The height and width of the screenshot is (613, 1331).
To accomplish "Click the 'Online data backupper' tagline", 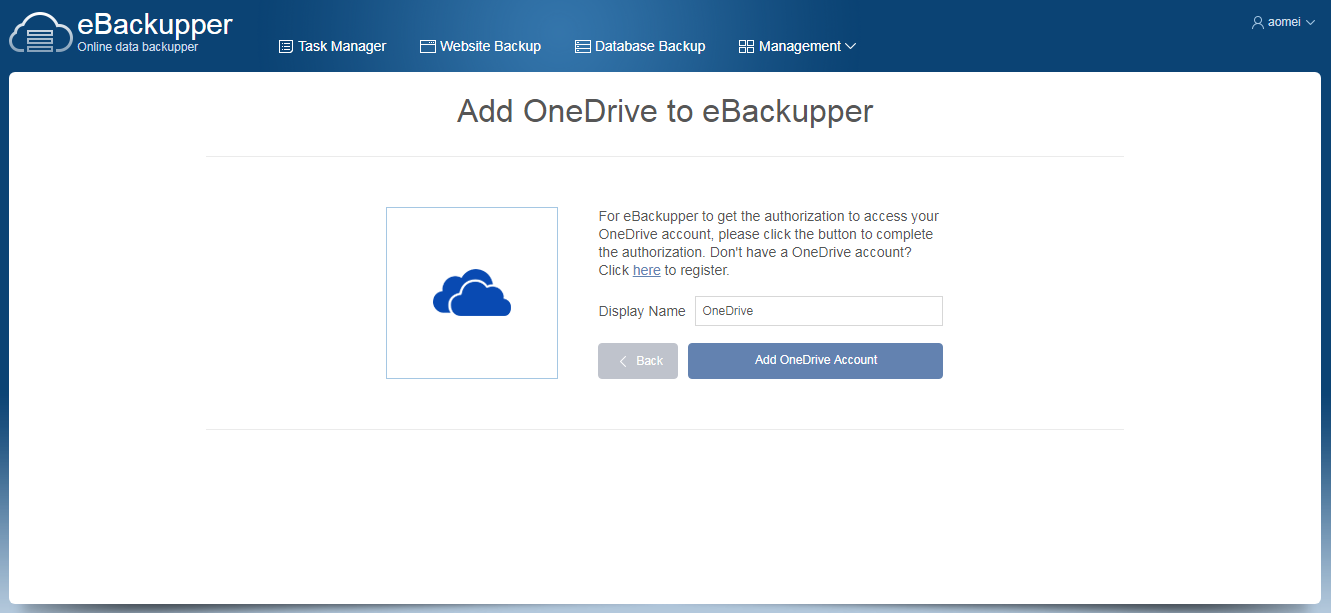I will click(x=138, y=46).
